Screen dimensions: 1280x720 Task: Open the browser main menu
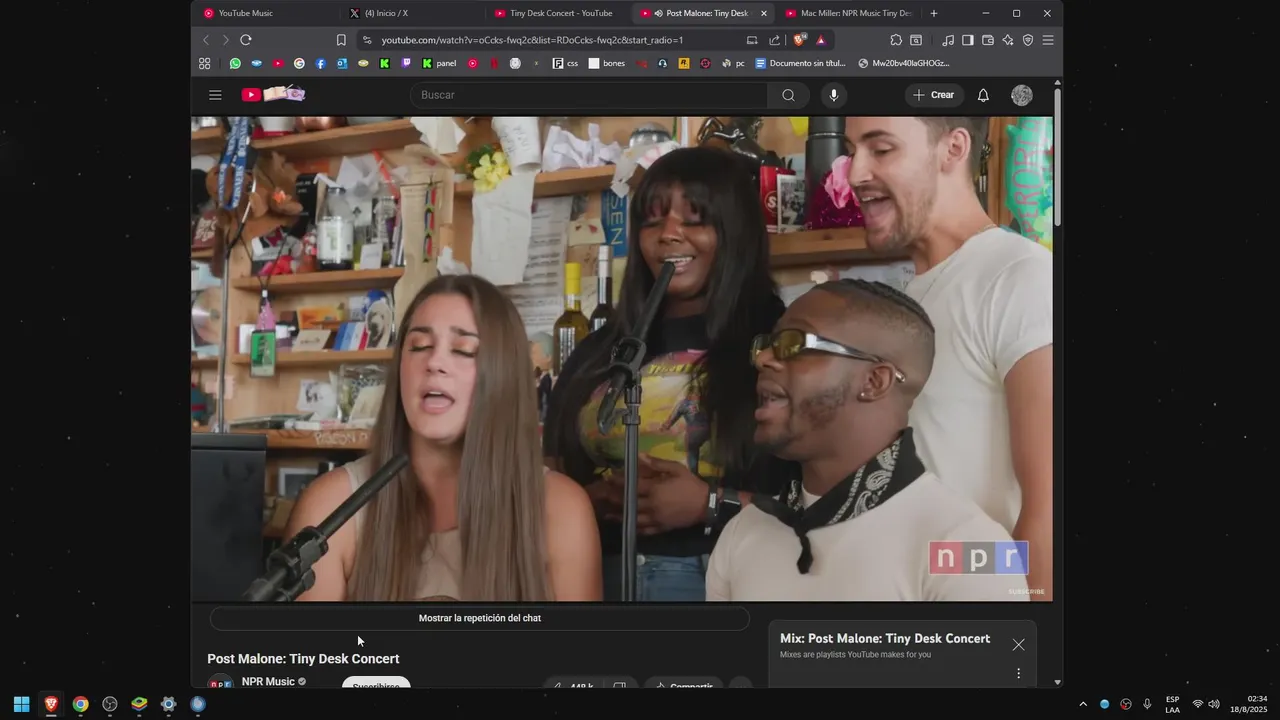(x=1048, y=40)
